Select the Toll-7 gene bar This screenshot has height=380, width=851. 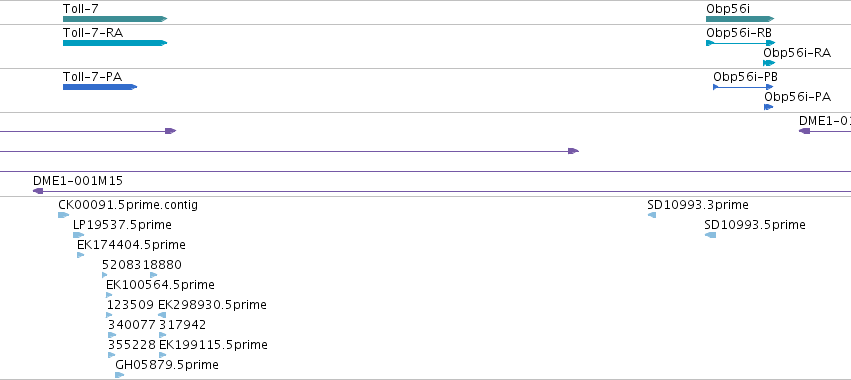[115, 19]
